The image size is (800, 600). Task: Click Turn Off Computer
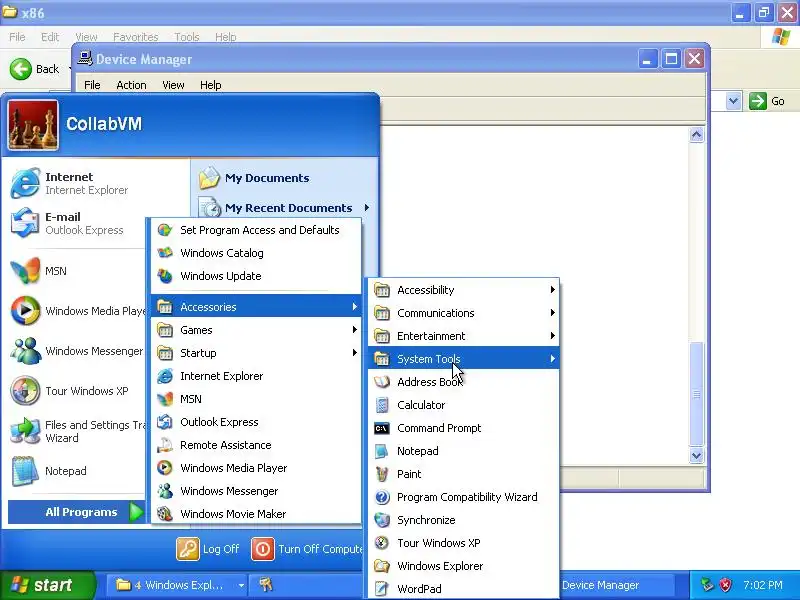[308, 549]
